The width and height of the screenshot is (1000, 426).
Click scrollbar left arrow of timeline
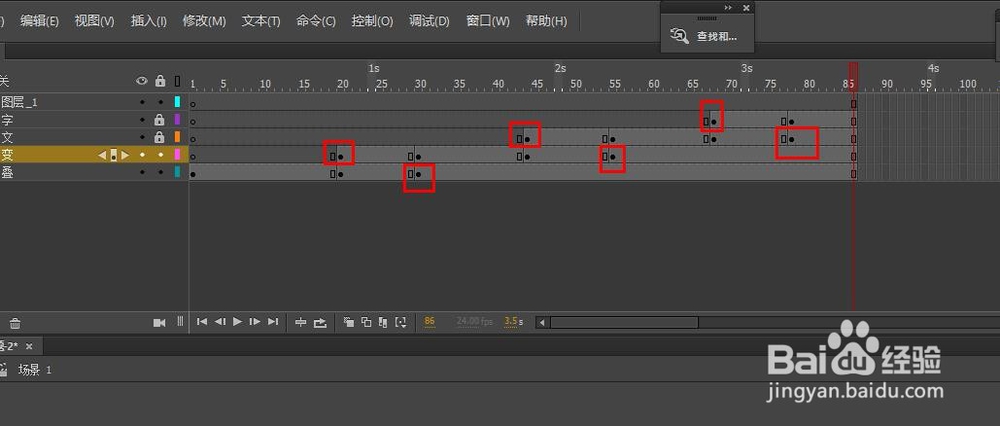click(542, 323)
